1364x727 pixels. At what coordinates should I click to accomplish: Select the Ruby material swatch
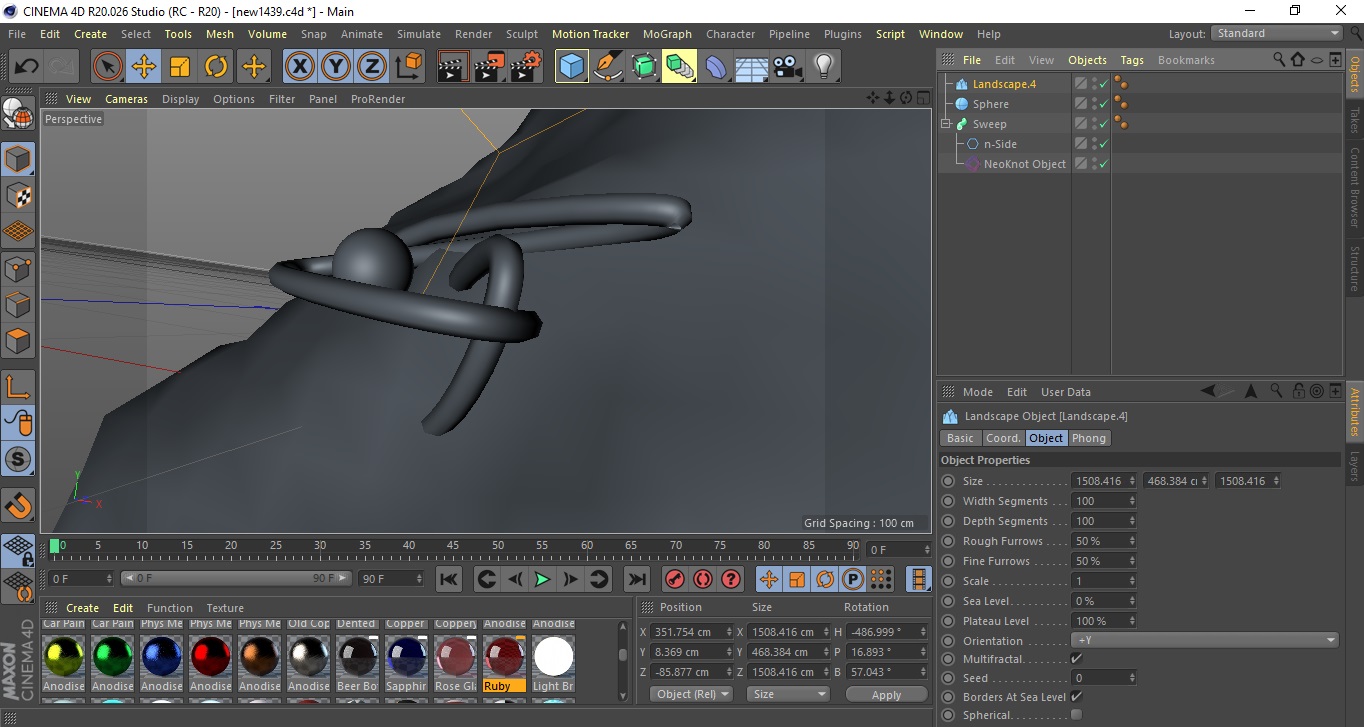click(x=504, y=657)
